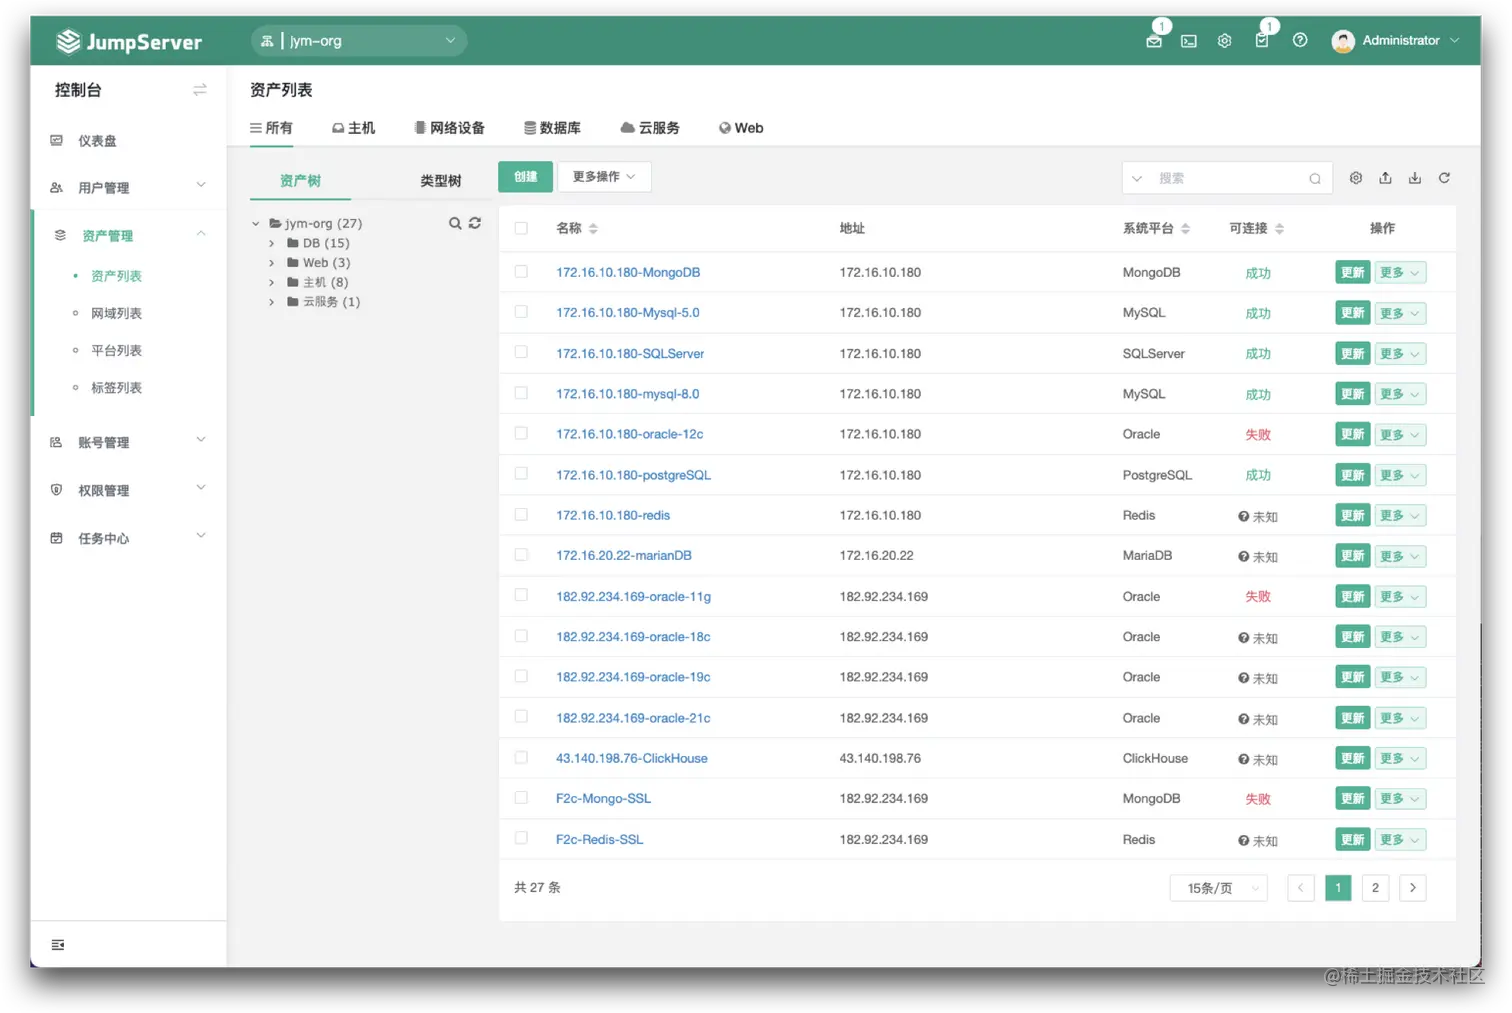Switch to the Web tab

pos(741,128)
